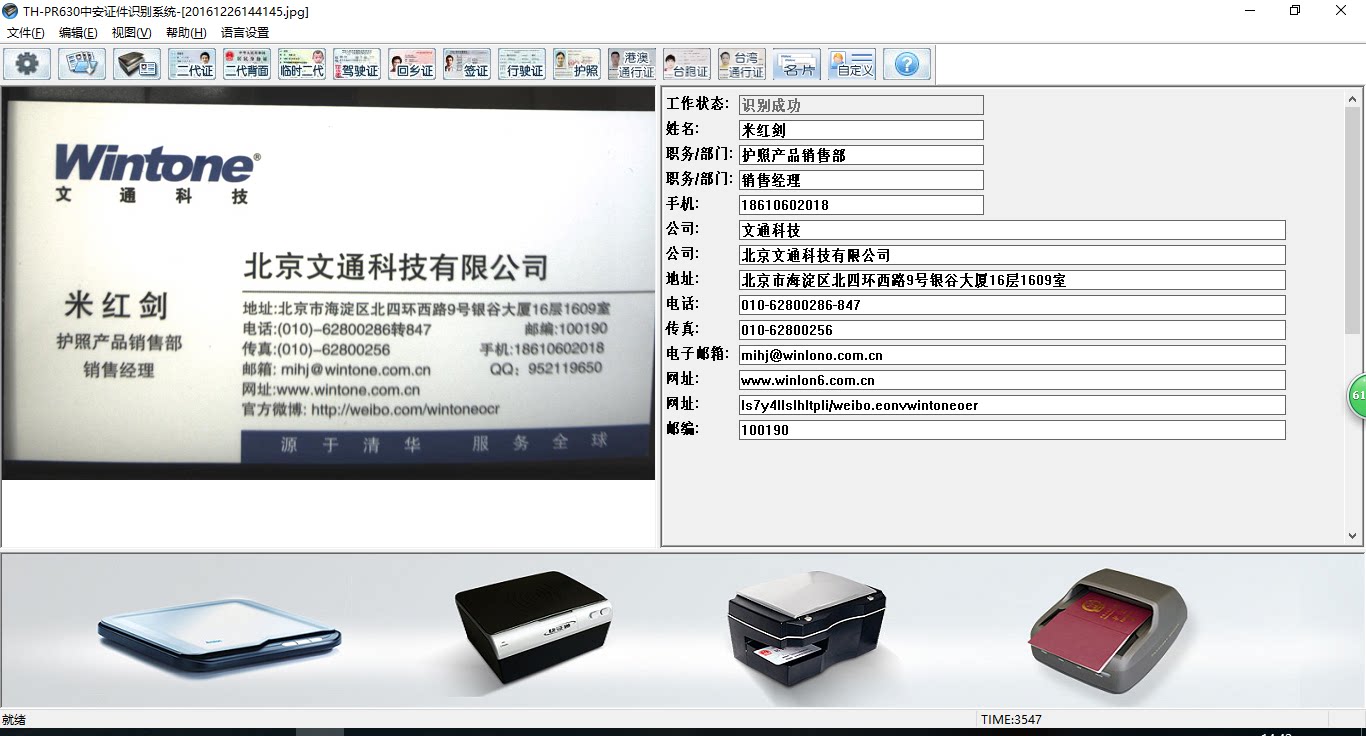Click the field containing 销售经理
The image size is (1366, 736).
[x=861, y=180]
